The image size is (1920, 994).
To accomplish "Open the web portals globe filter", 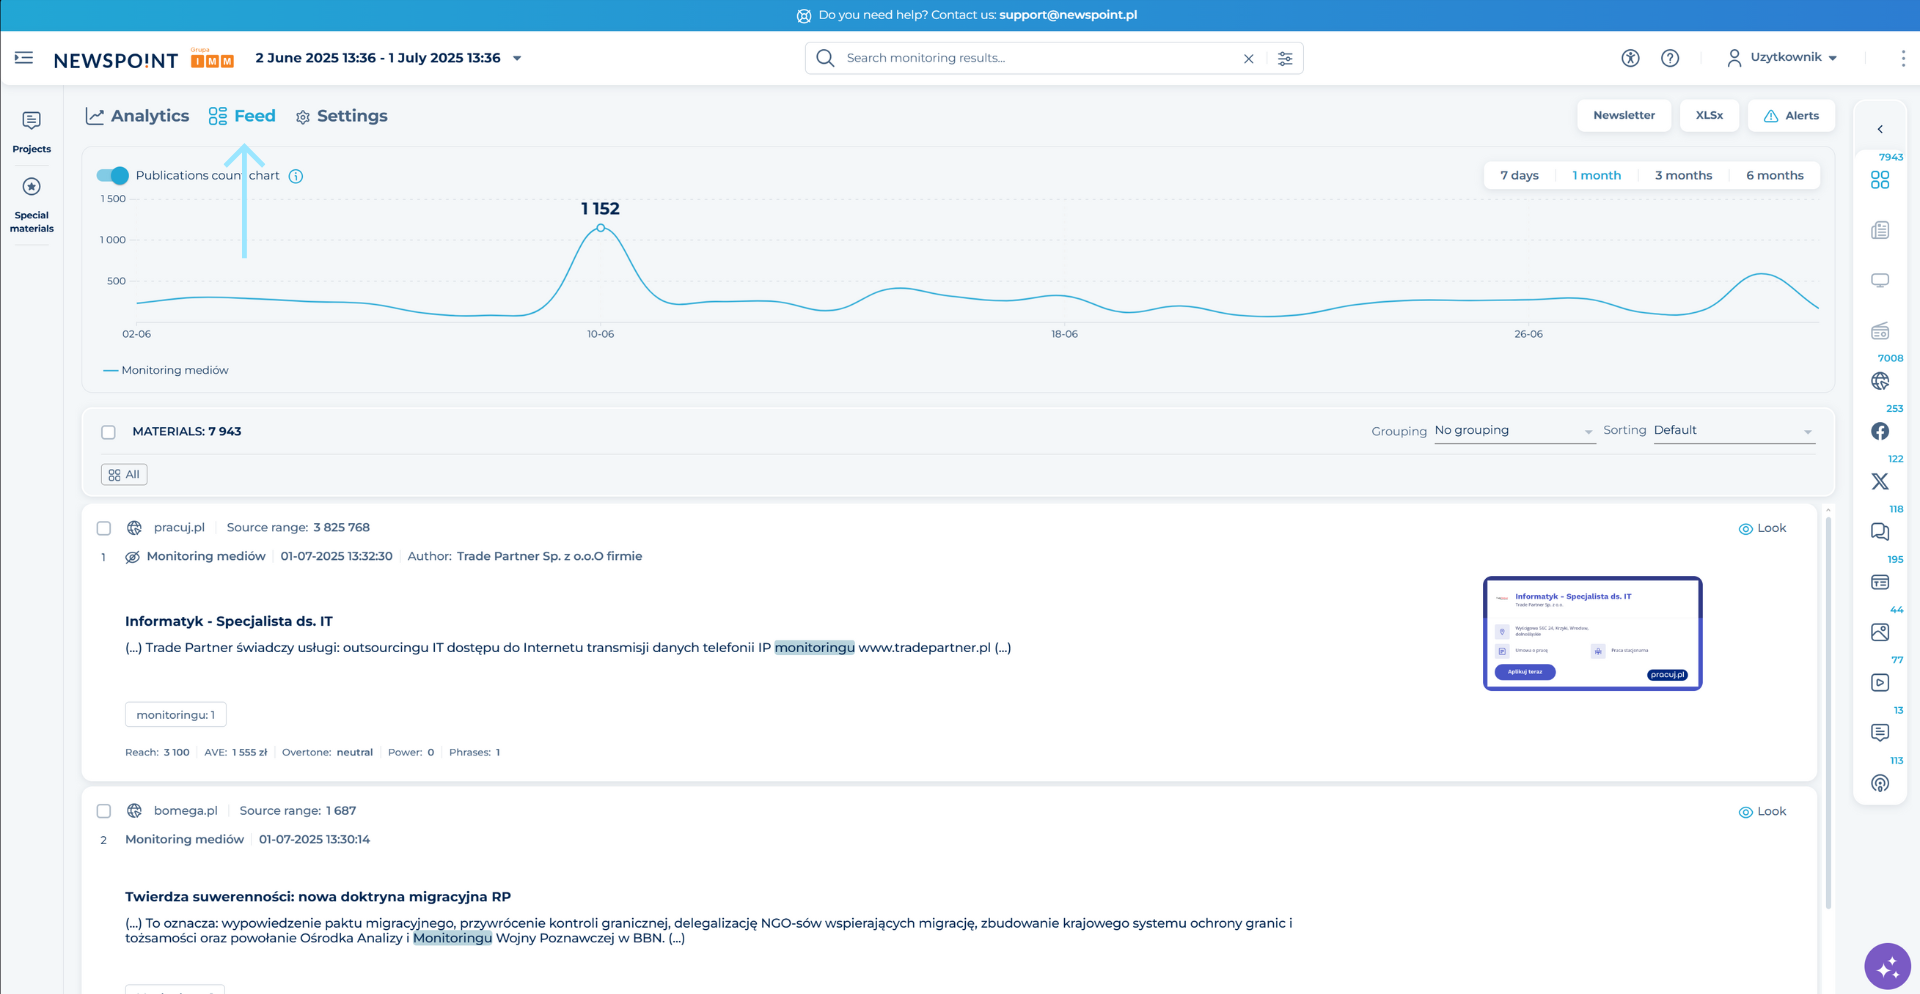I will click(1880, 381).
